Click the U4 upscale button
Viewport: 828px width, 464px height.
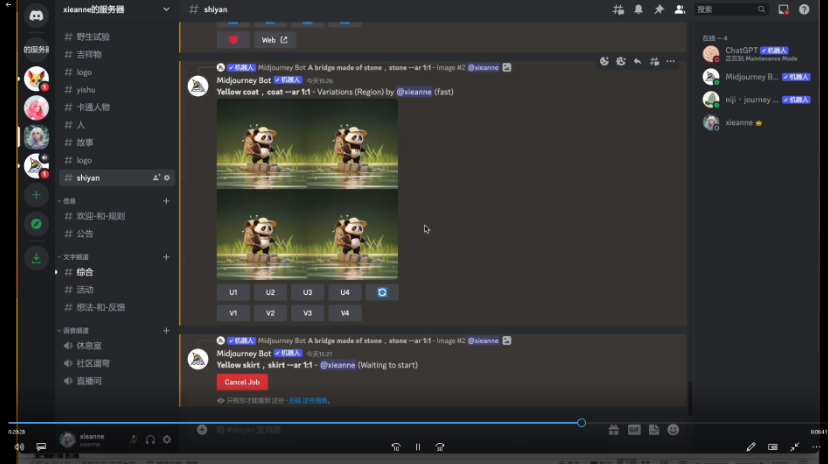coord(345,292)
